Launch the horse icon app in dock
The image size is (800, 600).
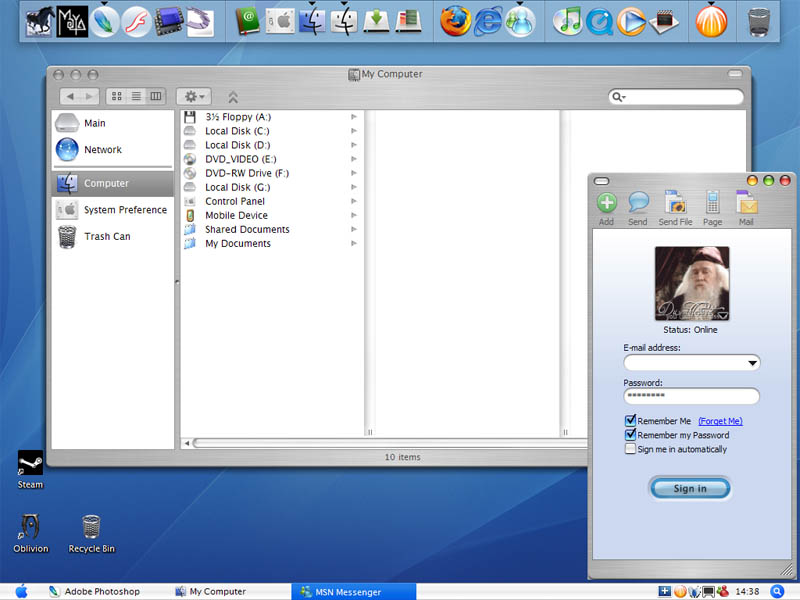tap(40, 22)
